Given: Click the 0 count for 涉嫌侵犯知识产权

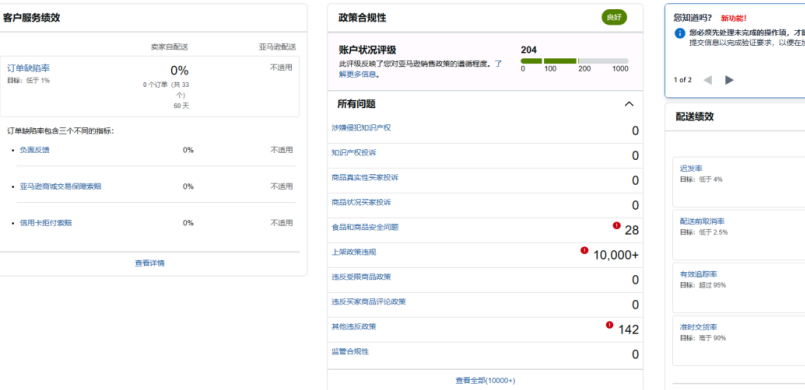Looking at the screenshot, I should click(635, 131).
